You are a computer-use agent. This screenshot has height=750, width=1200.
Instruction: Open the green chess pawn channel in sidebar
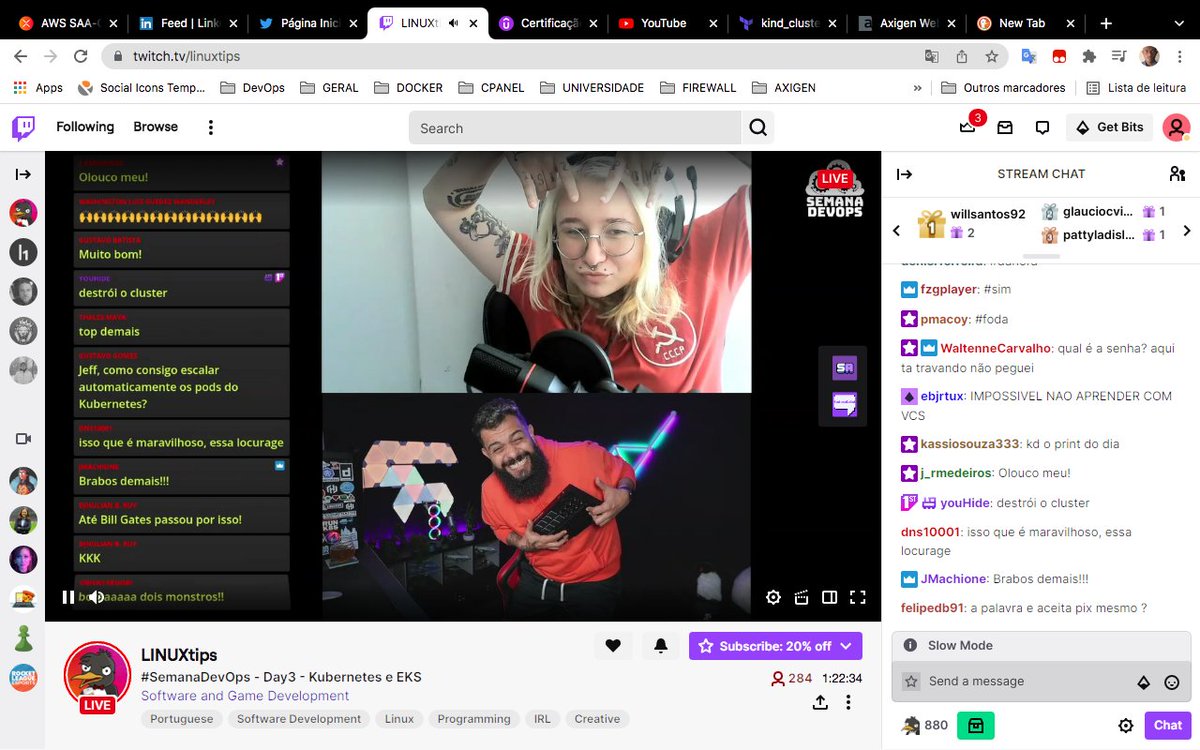(23, 638)
